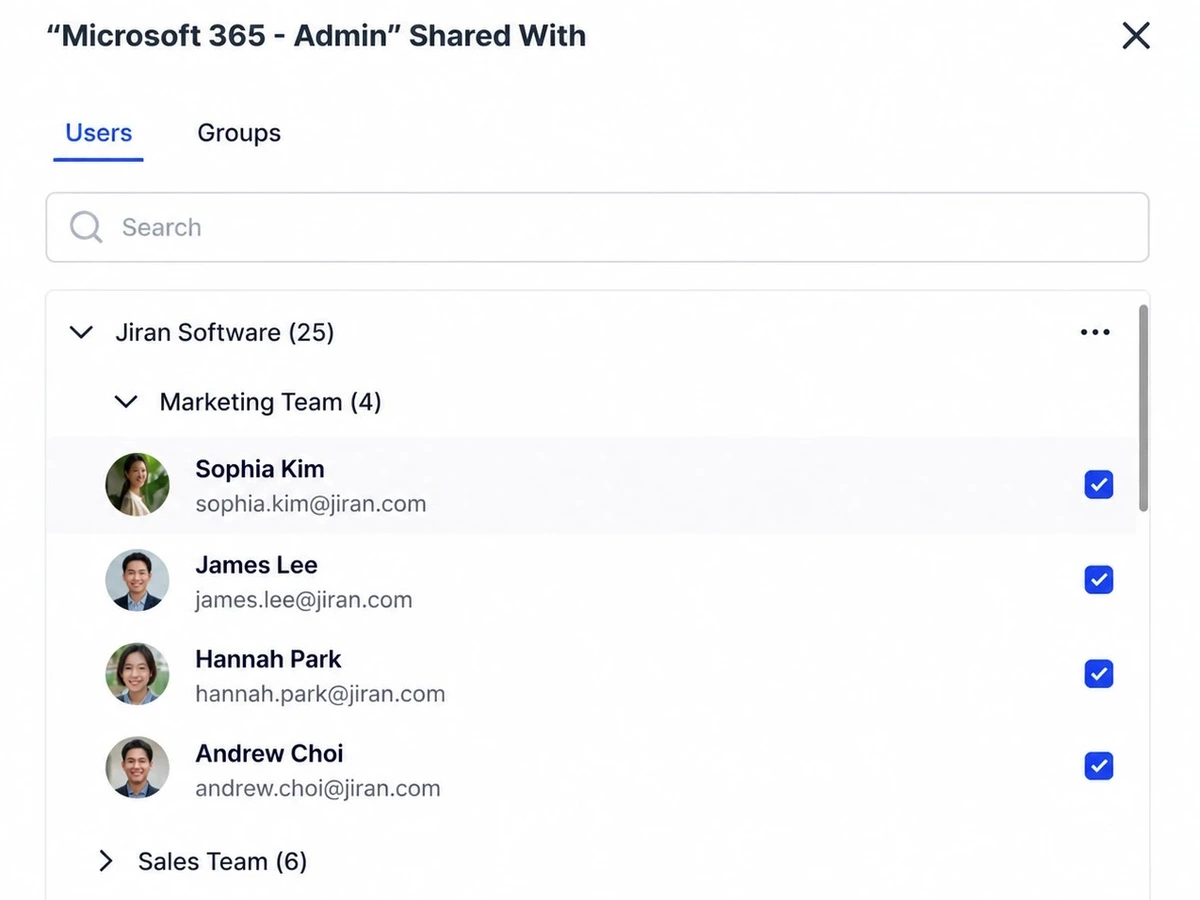Close the Shared With dialog
This screenshot has height=900, width=1200.
coord(1136,36)
